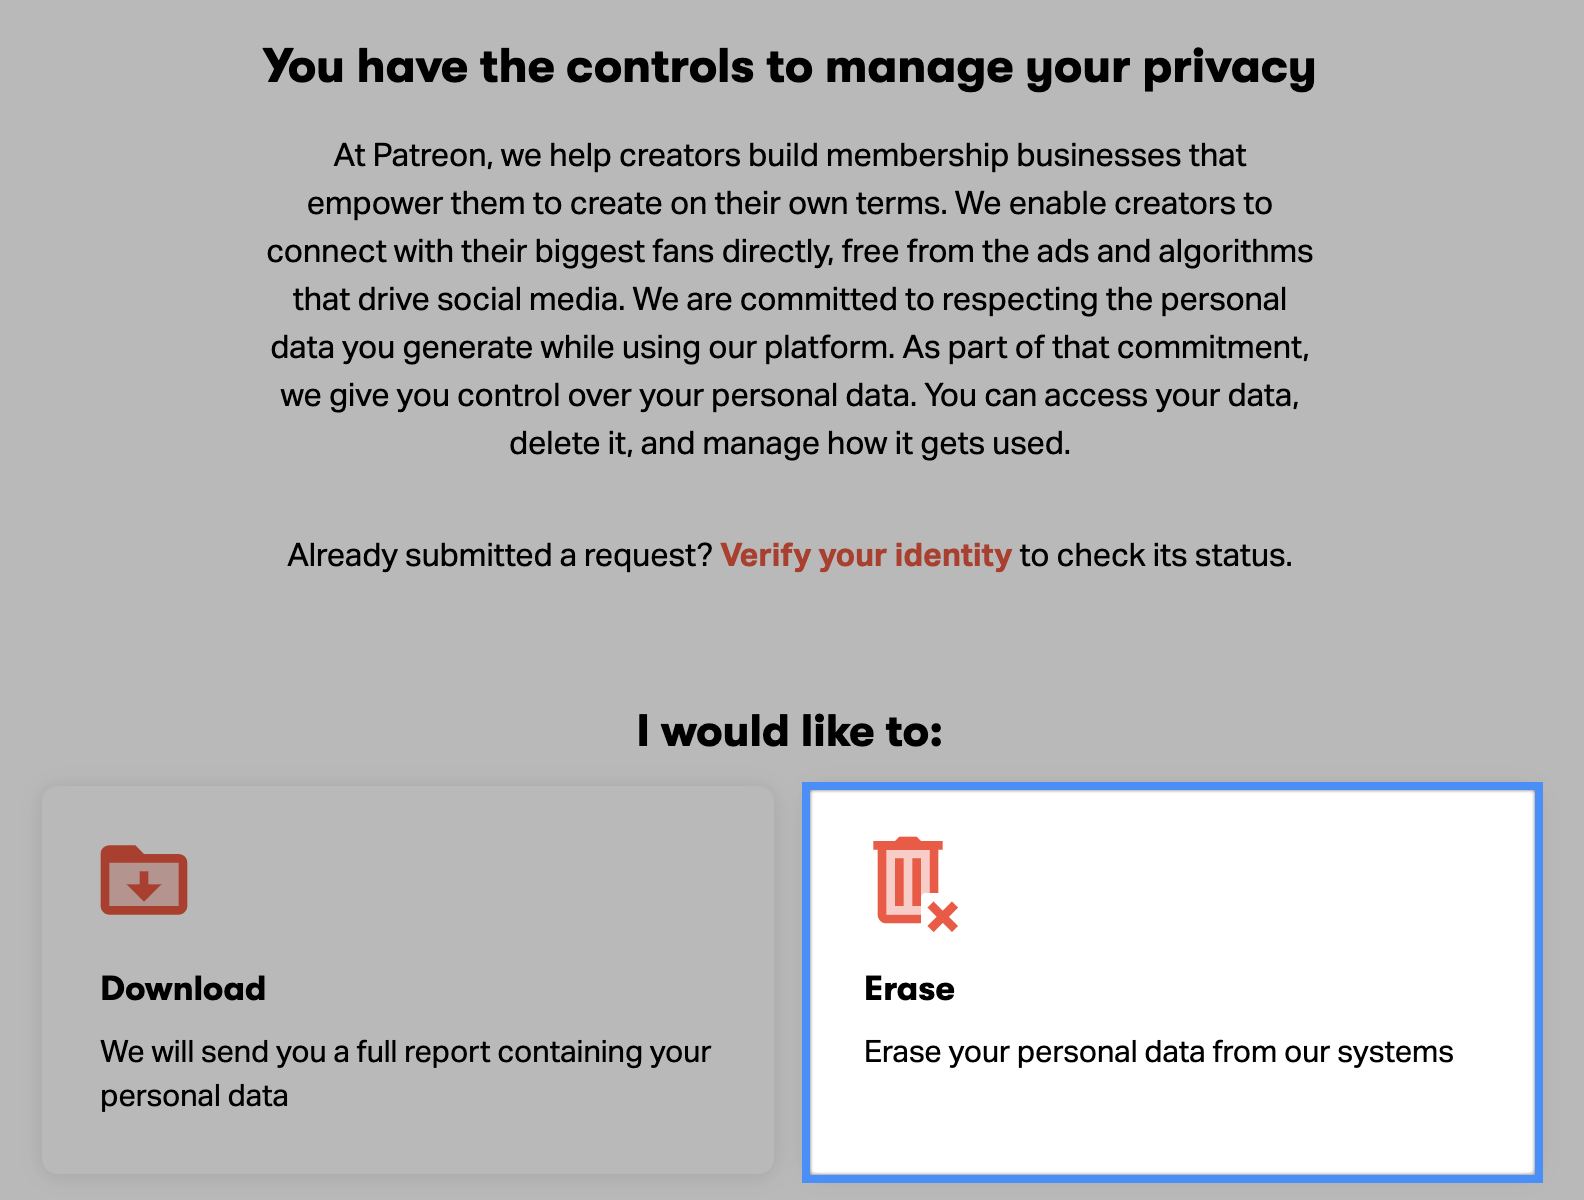Select the Erase card title
This screenshot has width=1584, height=1200.
coord(909,988)
